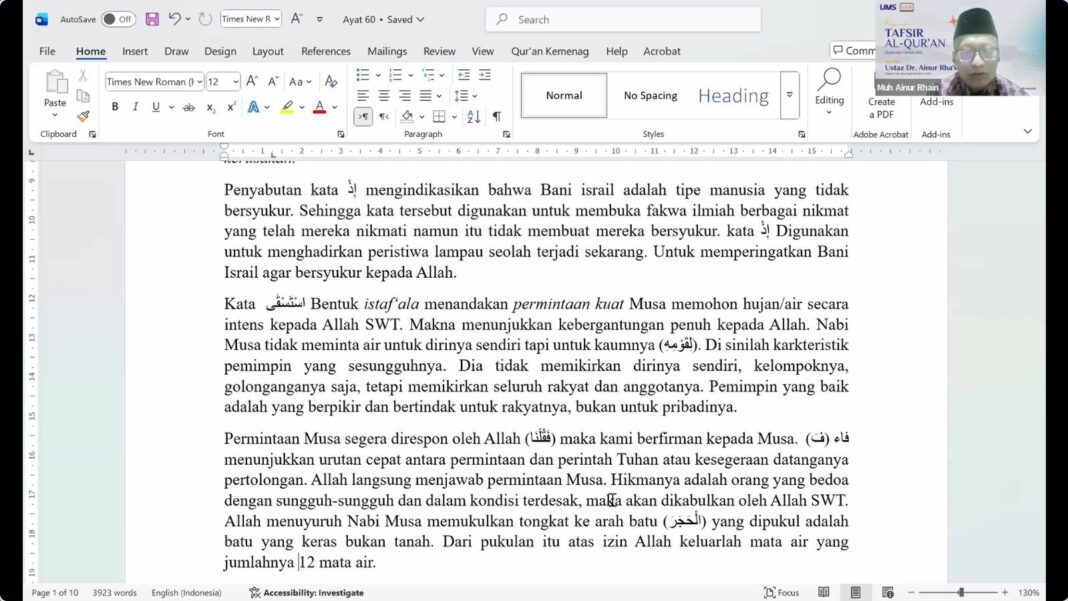Click the Sort icon
Image resolution: width=1068 pixels, height=601 pixels.
(473, 117)
